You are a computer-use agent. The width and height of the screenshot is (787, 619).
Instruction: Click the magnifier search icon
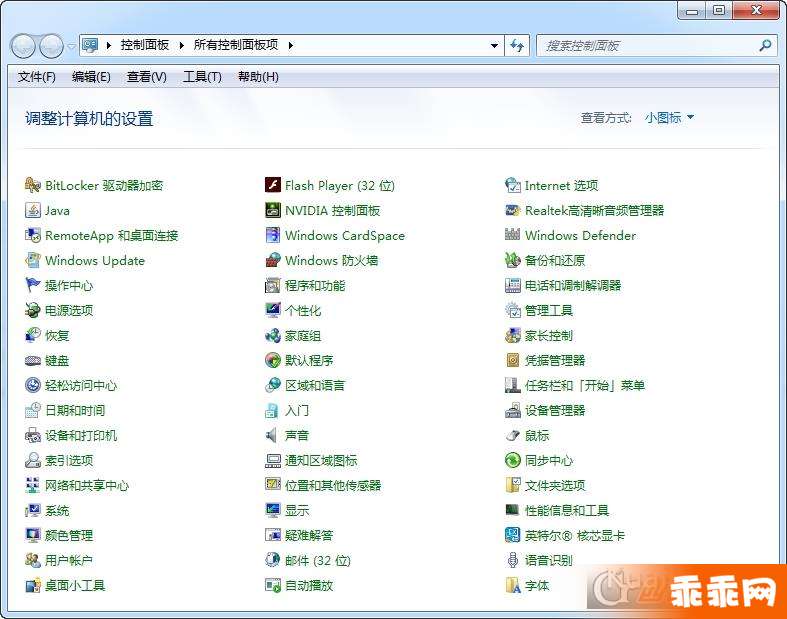tap(765, 46)
